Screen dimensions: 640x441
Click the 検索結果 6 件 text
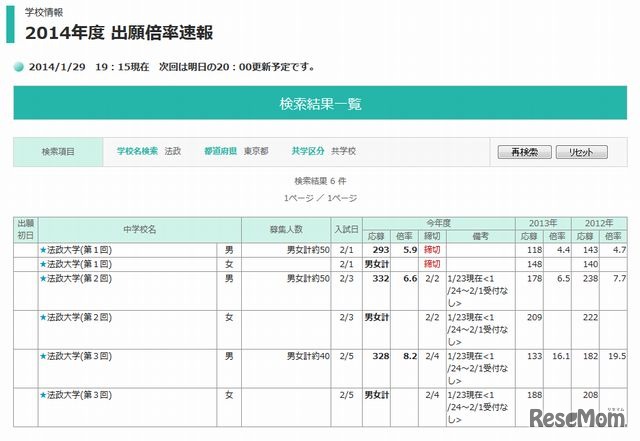click(x=320, y=181)
